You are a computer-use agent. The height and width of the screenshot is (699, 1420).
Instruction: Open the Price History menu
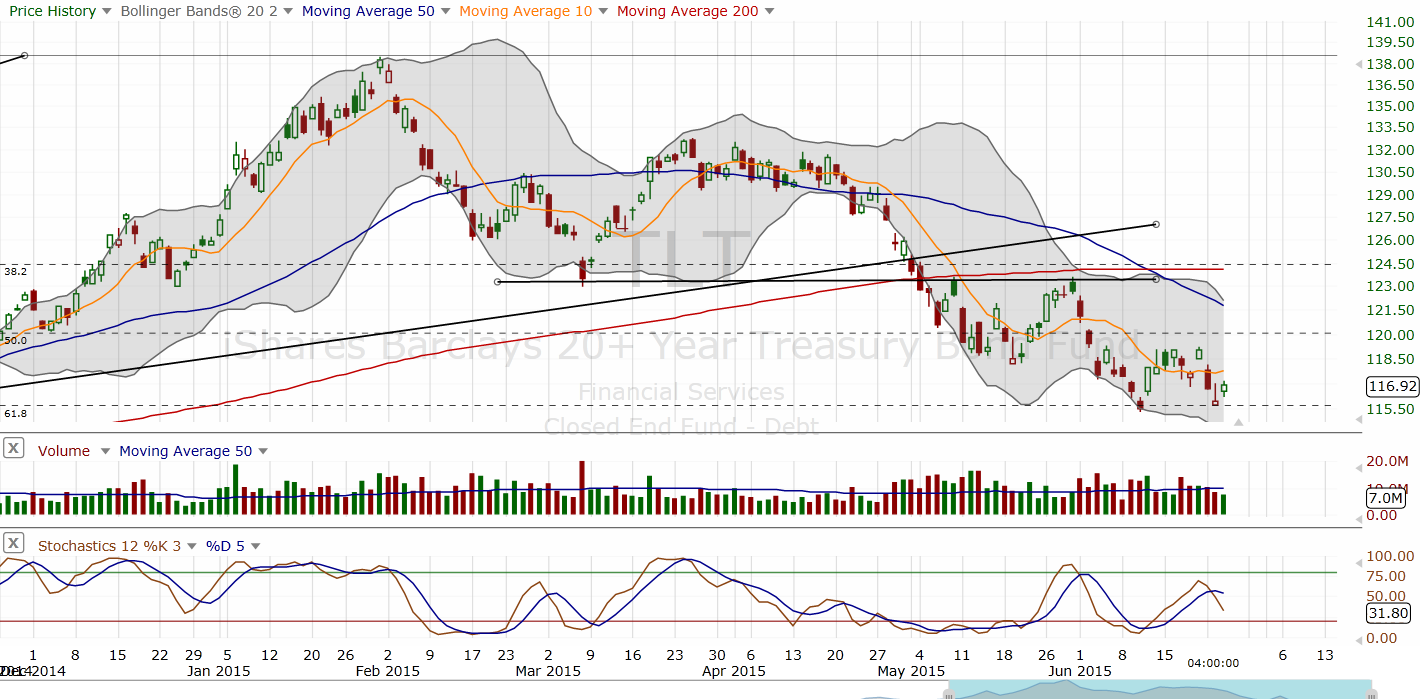pyautogui.click(x=105, y=11)
